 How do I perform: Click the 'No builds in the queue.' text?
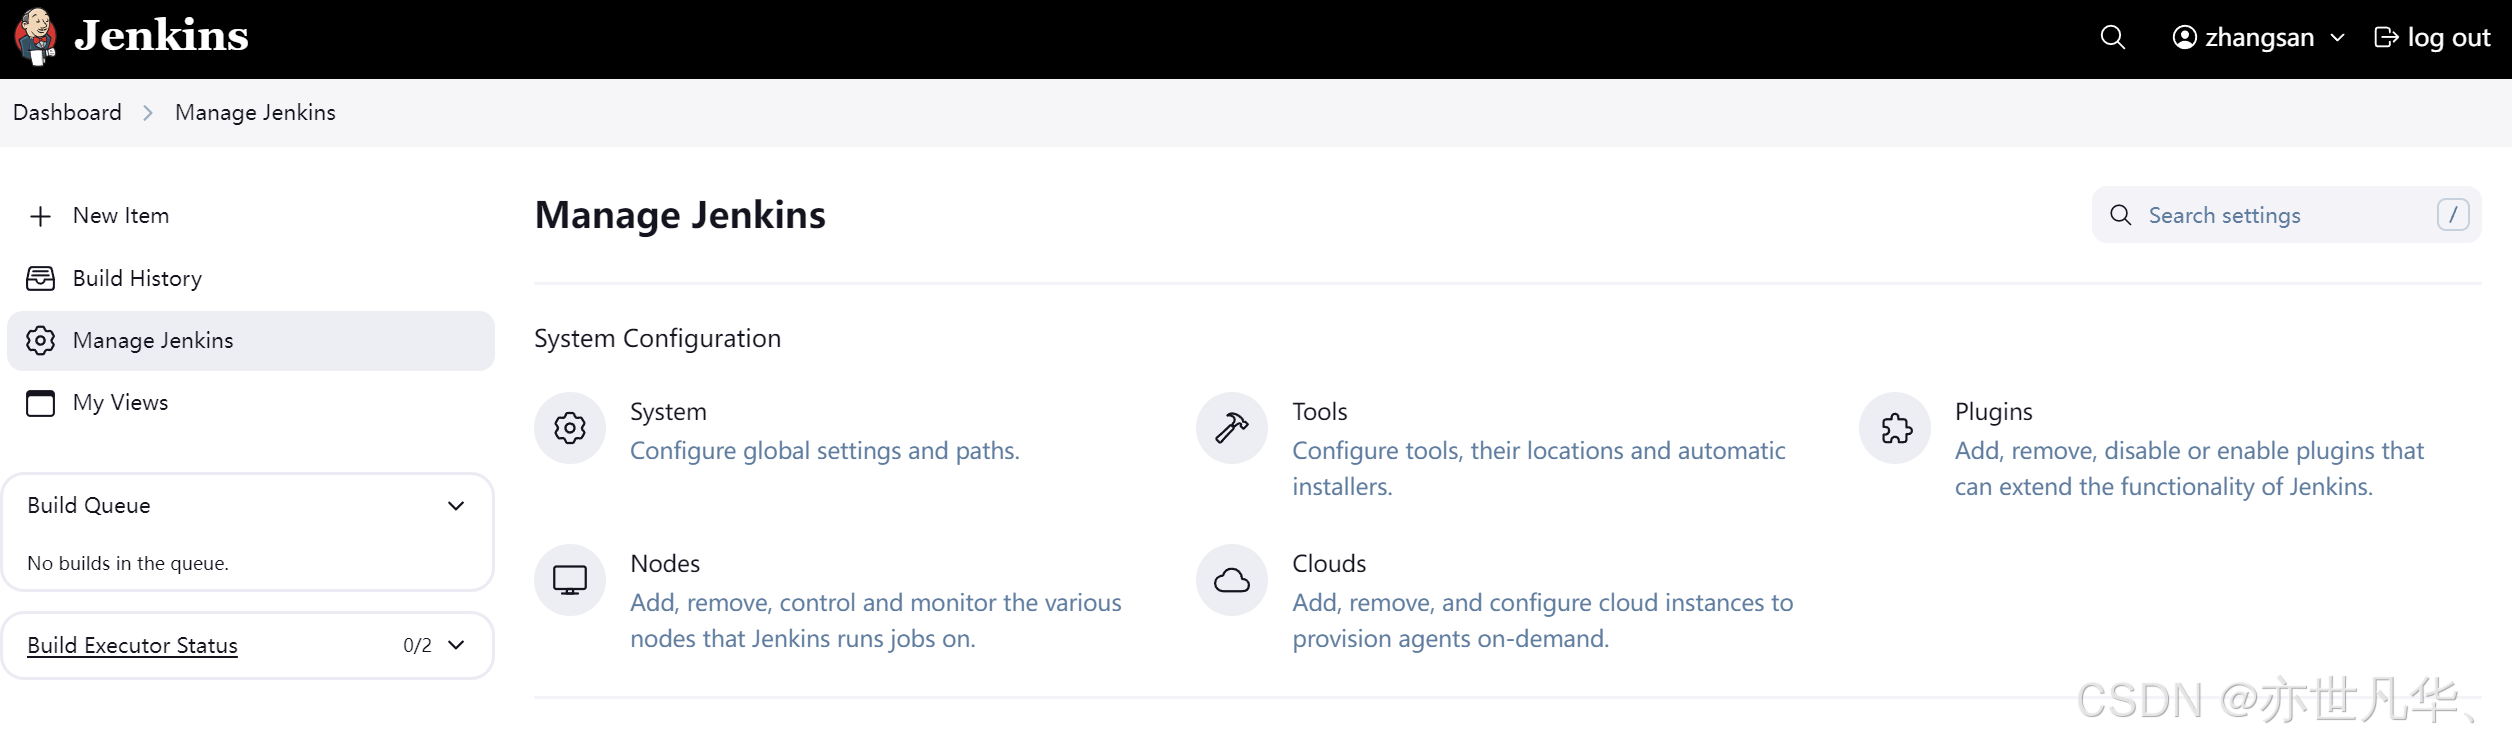(128, 564)
